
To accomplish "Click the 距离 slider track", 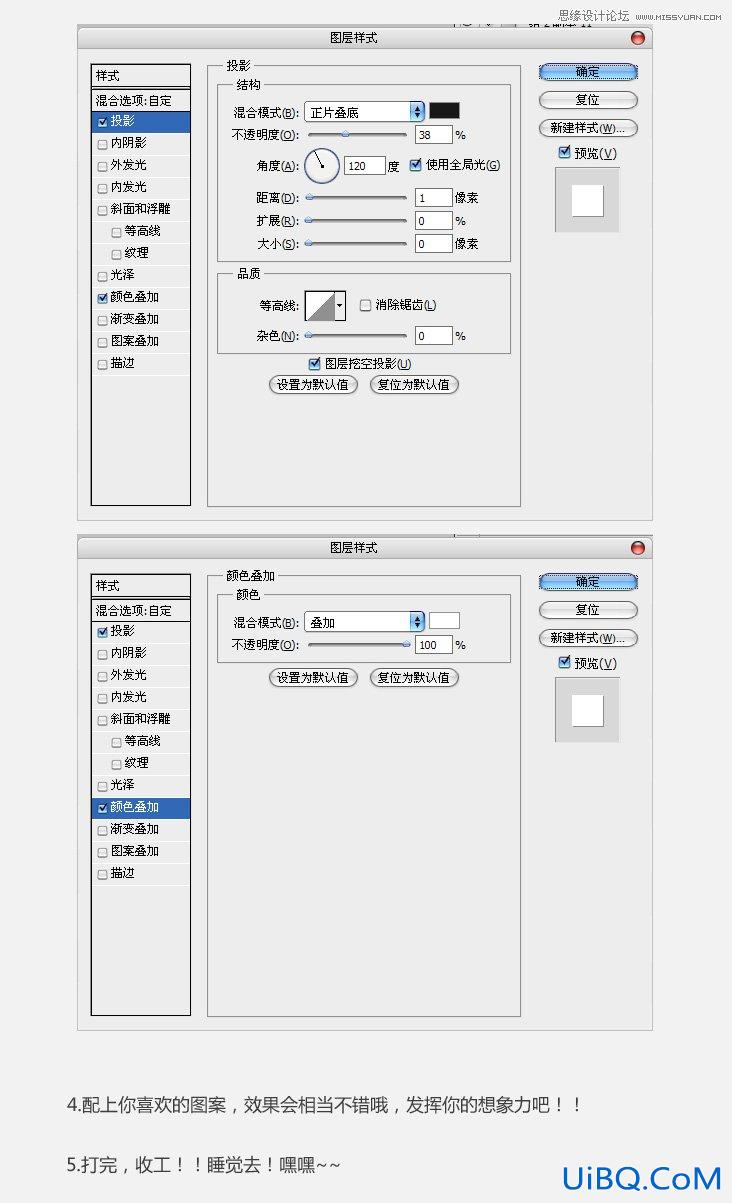I will [357, 198].
